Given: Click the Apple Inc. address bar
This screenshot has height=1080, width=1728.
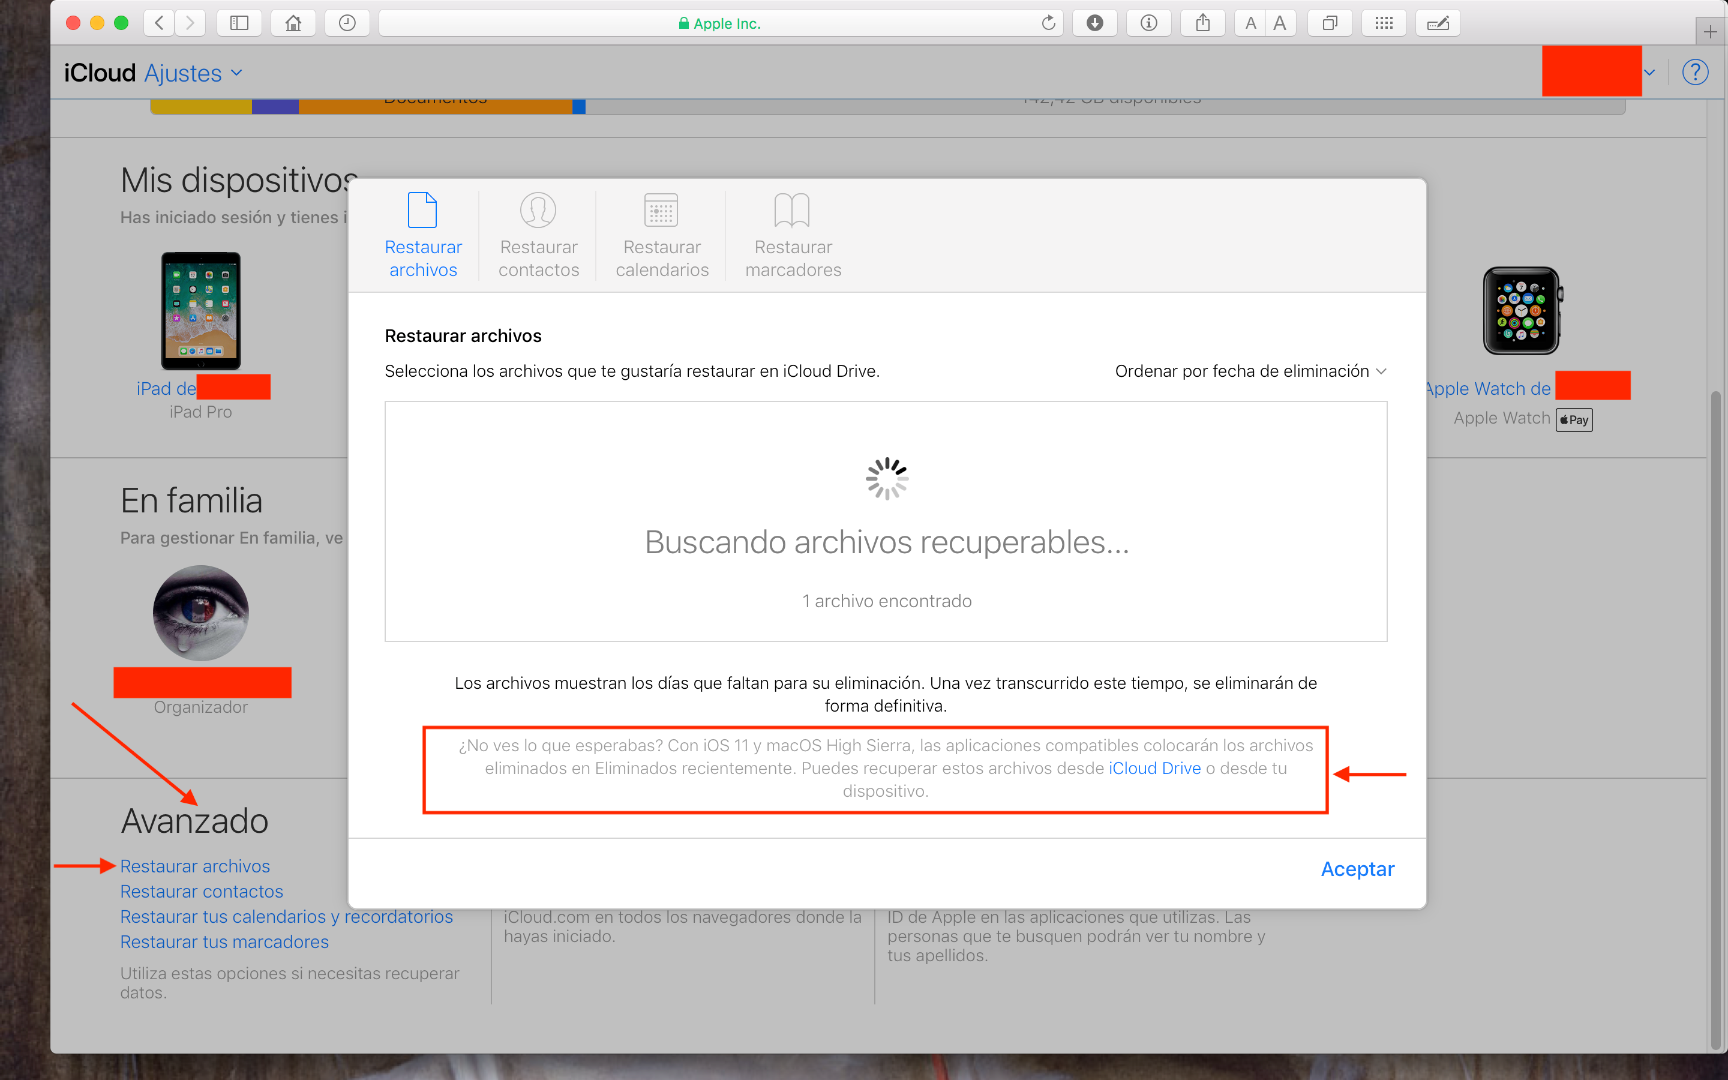Looking at the screenshot, I should (x=720, y=23).
